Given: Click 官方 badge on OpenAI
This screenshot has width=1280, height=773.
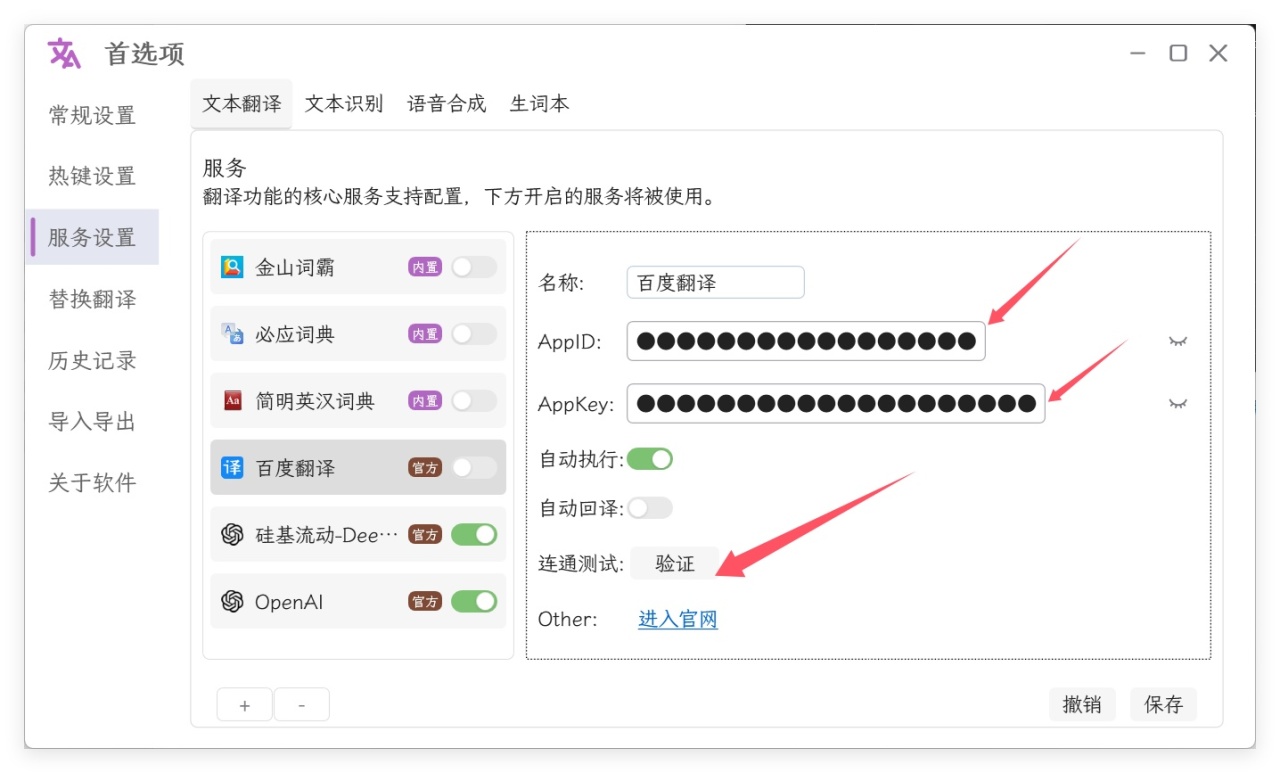Looking at the screenshot, I should tap(425, 602).
